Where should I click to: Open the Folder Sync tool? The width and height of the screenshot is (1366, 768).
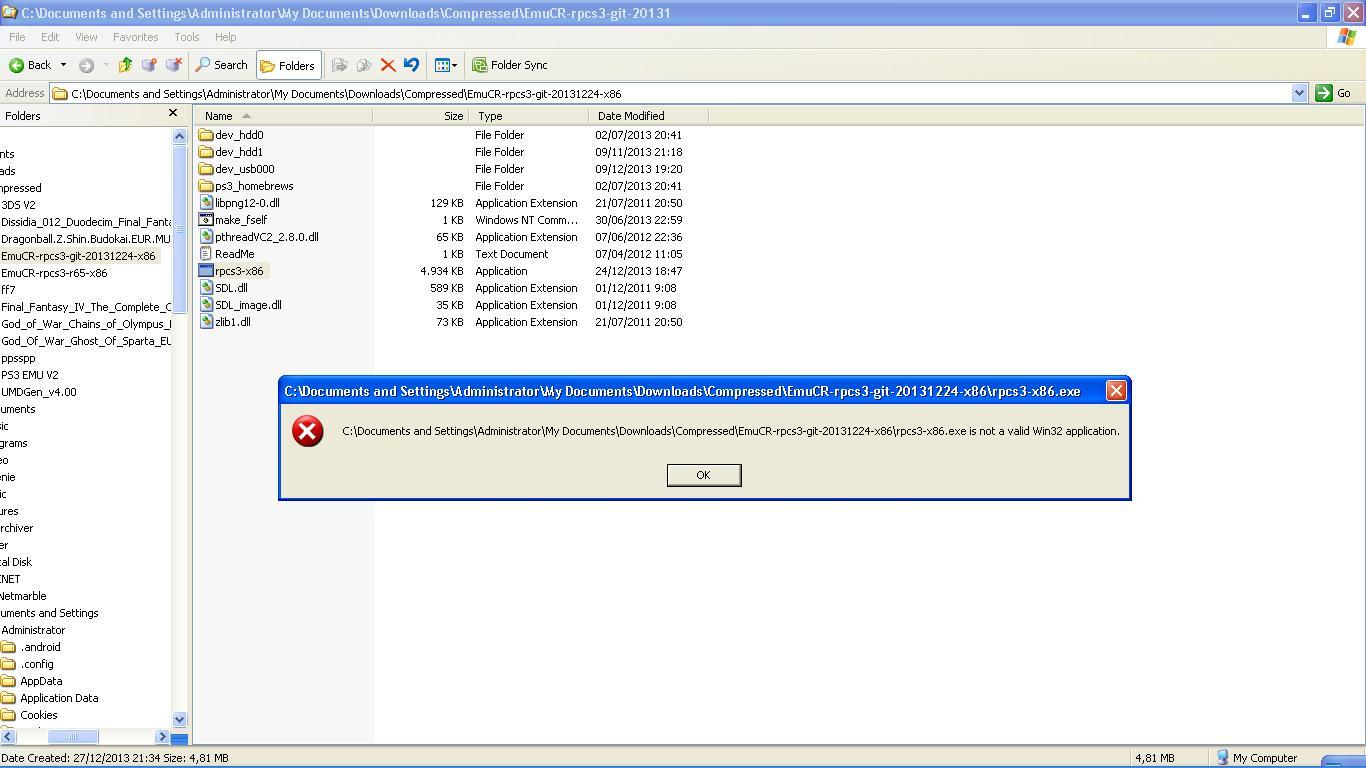(x=510, y=65)
